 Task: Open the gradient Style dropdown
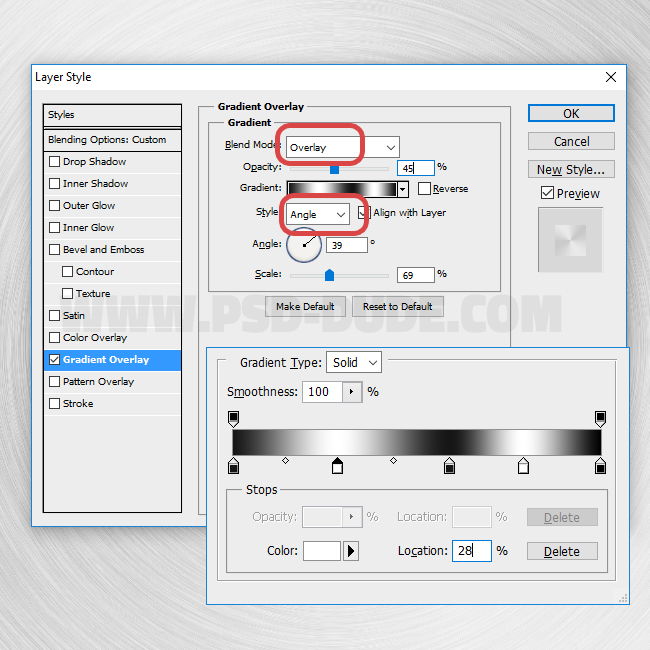pos(318,214)
